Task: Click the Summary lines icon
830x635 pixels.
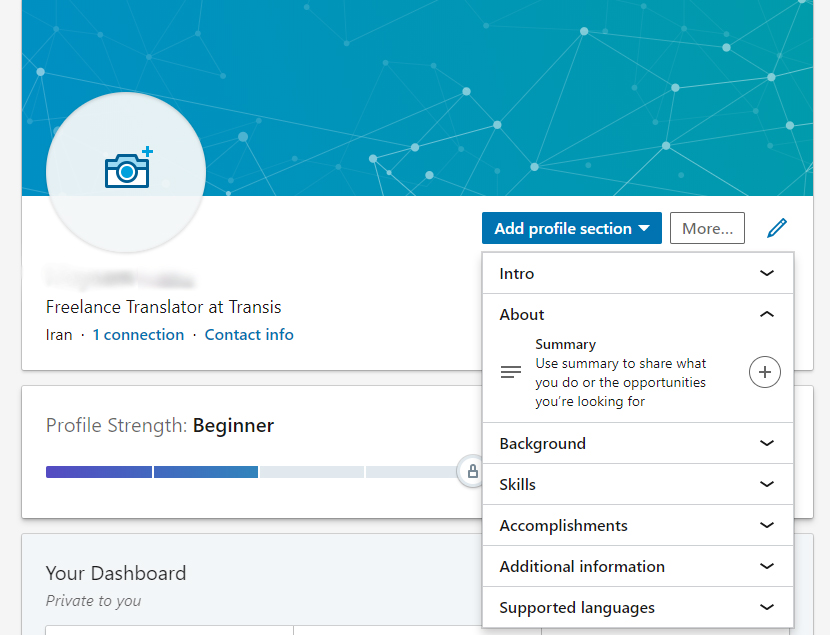Action: click(x=511, y=372)
